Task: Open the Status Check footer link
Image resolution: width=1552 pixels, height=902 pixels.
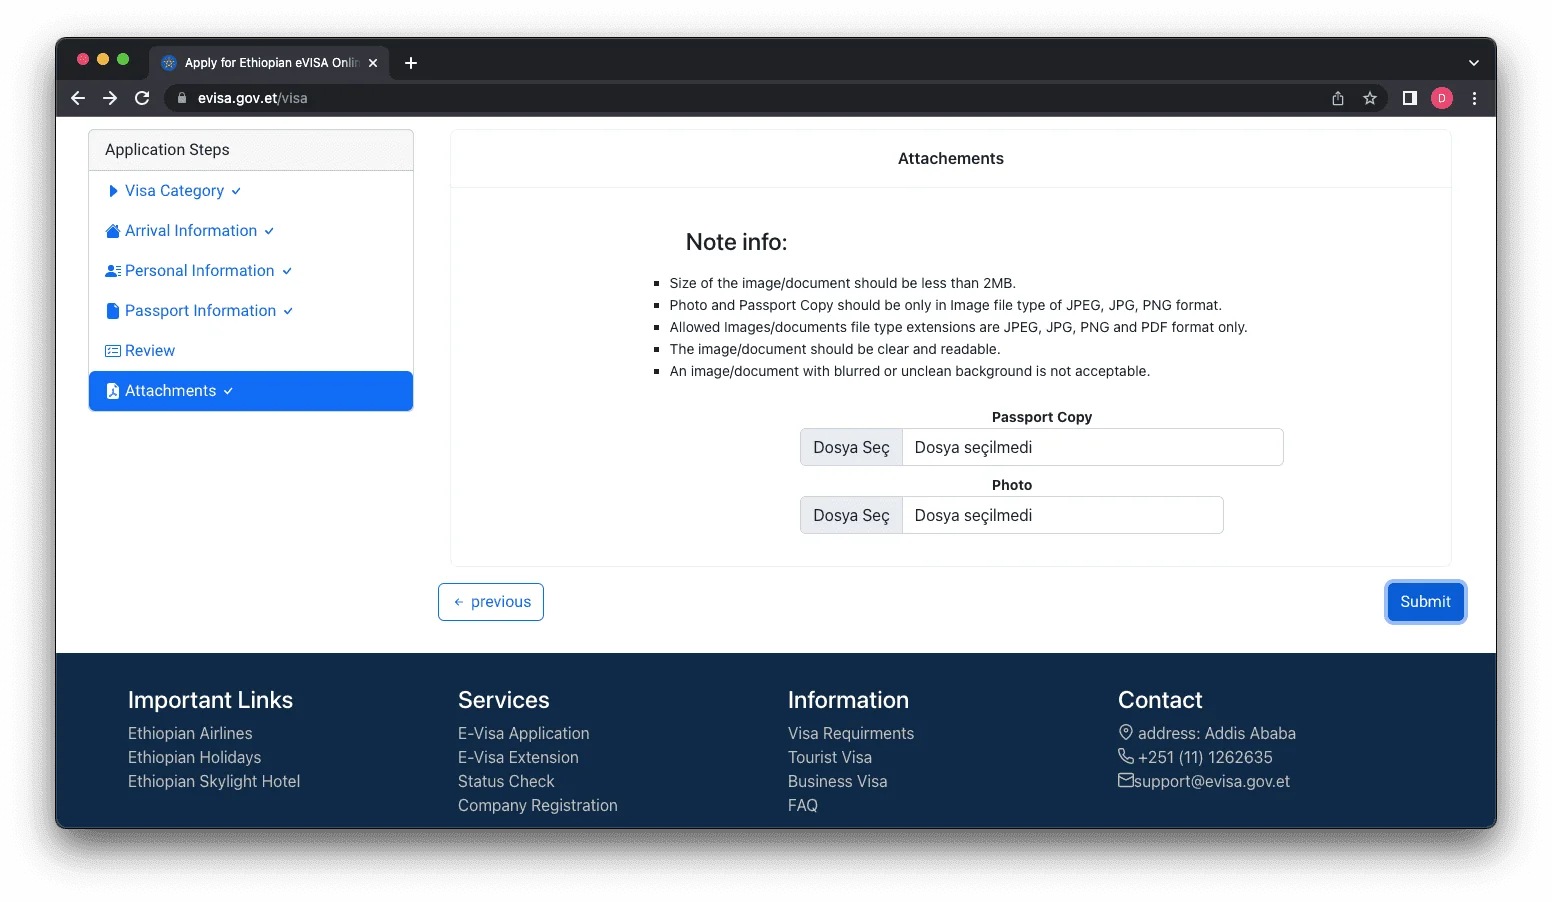Action: point(506,782)
